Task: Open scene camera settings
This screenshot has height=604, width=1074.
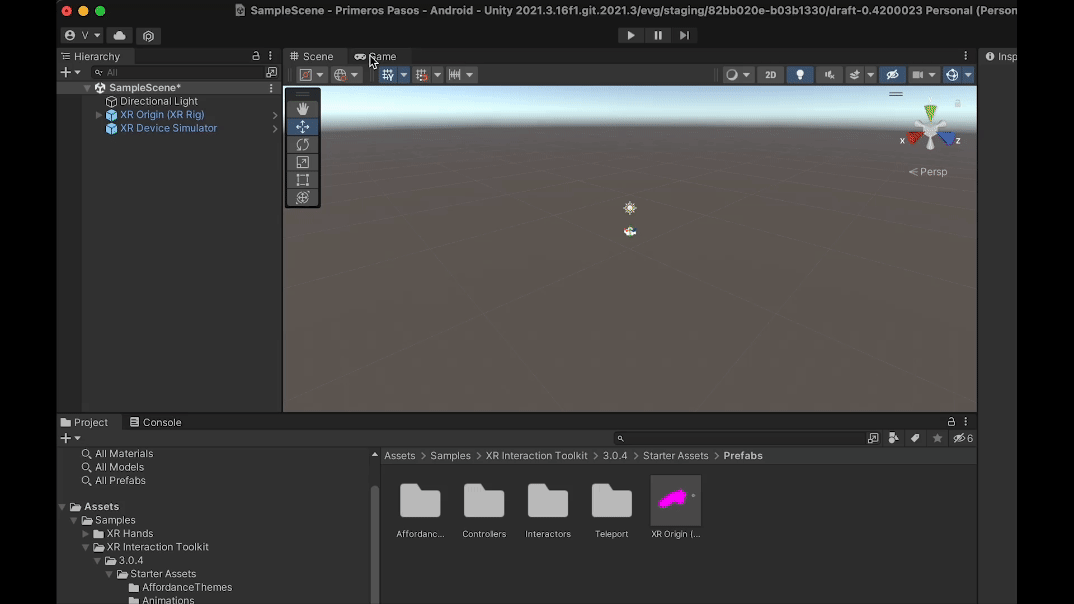Action: click(x=923, y=75)
